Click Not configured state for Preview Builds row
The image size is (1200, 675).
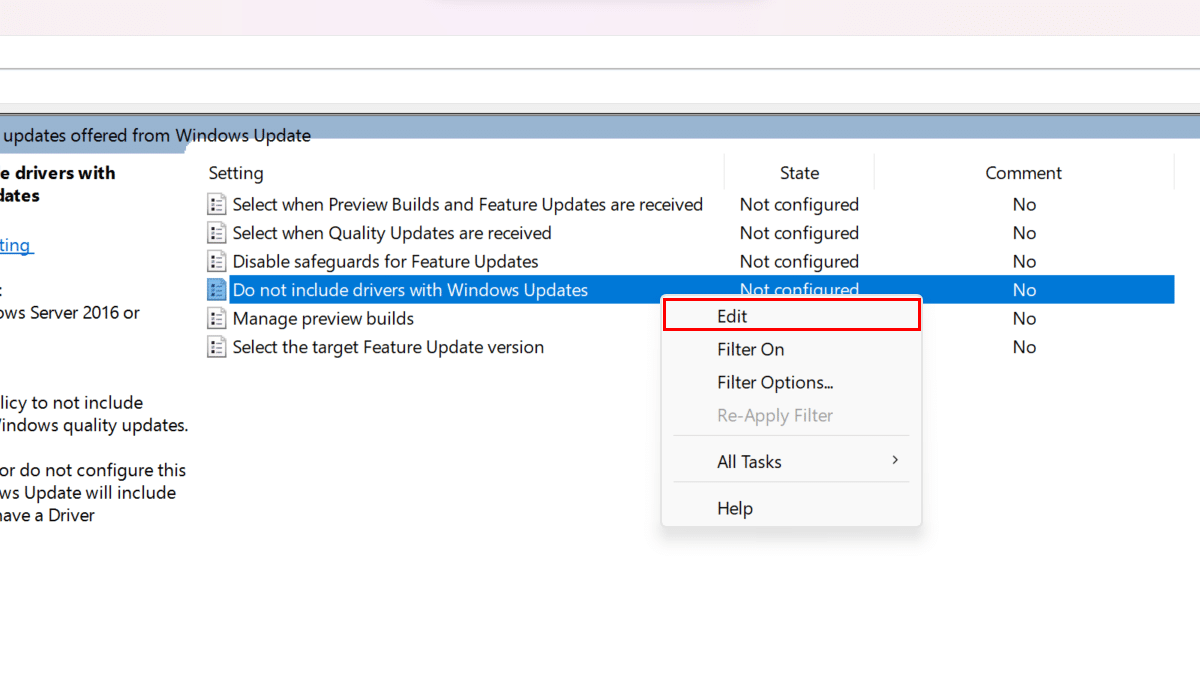click(799, 205)
